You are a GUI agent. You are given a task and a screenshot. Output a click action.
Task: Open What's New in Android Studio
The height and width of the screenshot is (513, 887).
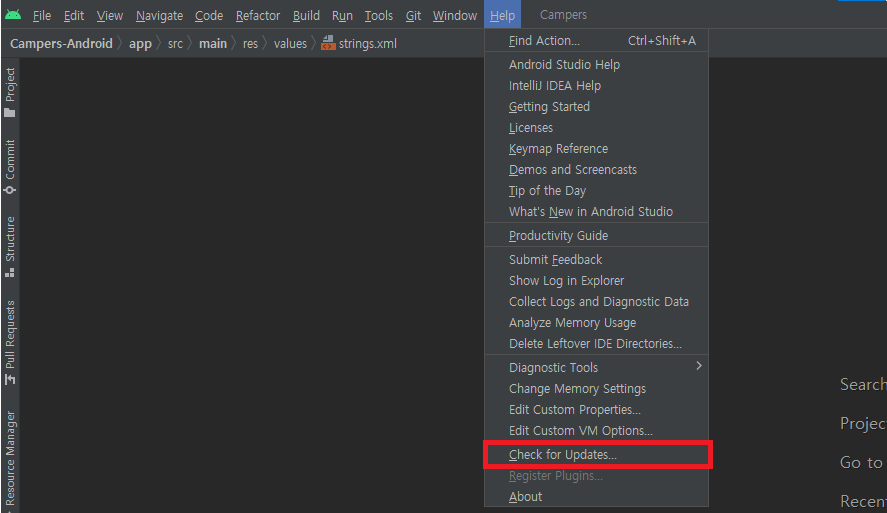tap(596, 212)
